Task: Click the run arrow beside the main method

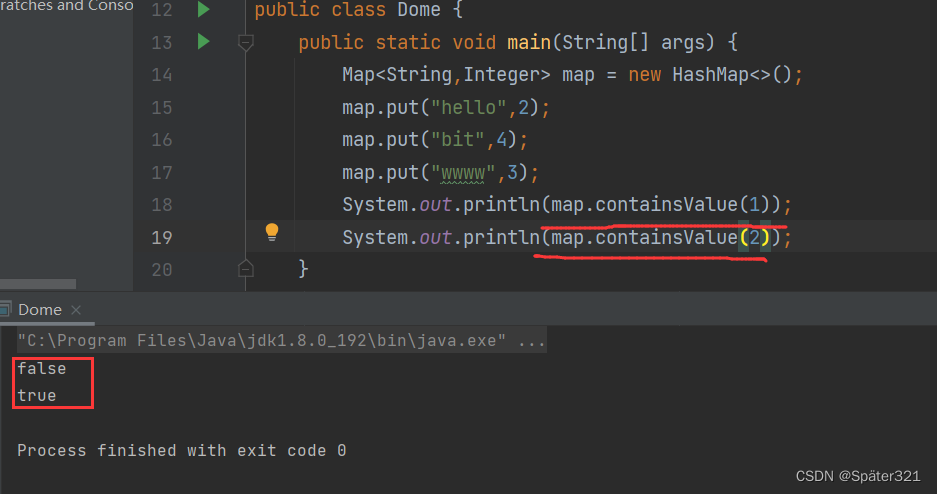Action: pyautogui.click(x=204, y=42)
